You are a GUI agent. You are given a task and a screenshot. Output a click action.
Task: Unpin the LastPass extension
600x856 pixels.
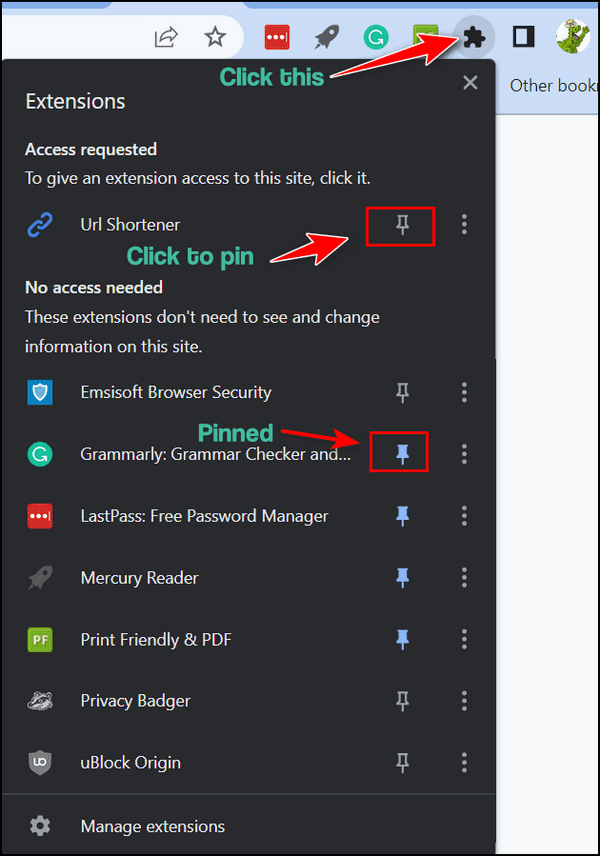(402, 515)
